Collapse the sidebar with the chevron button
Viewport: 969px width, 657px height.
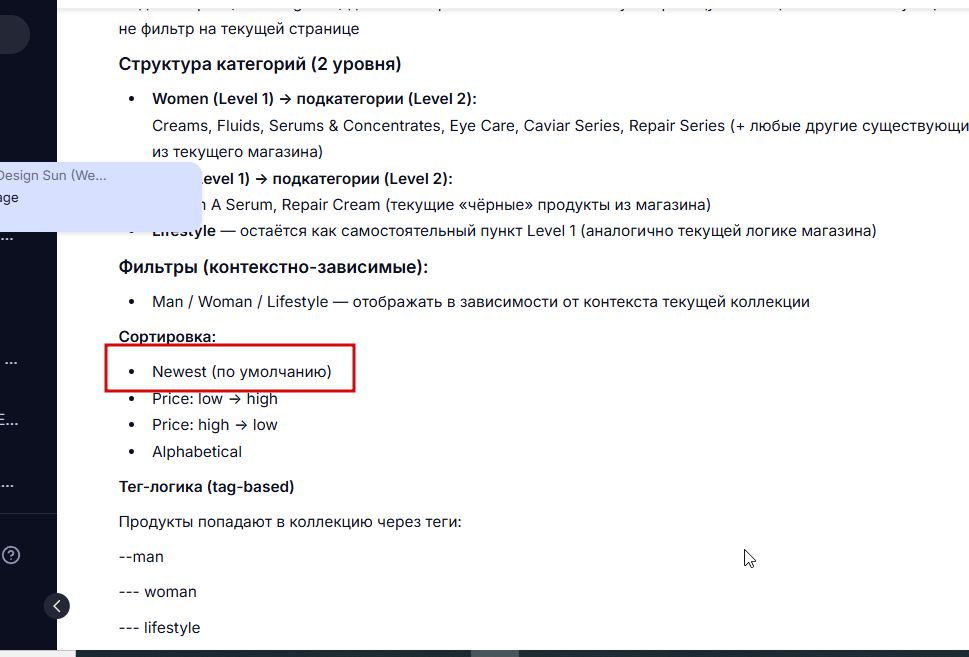[x=57, y=606]
